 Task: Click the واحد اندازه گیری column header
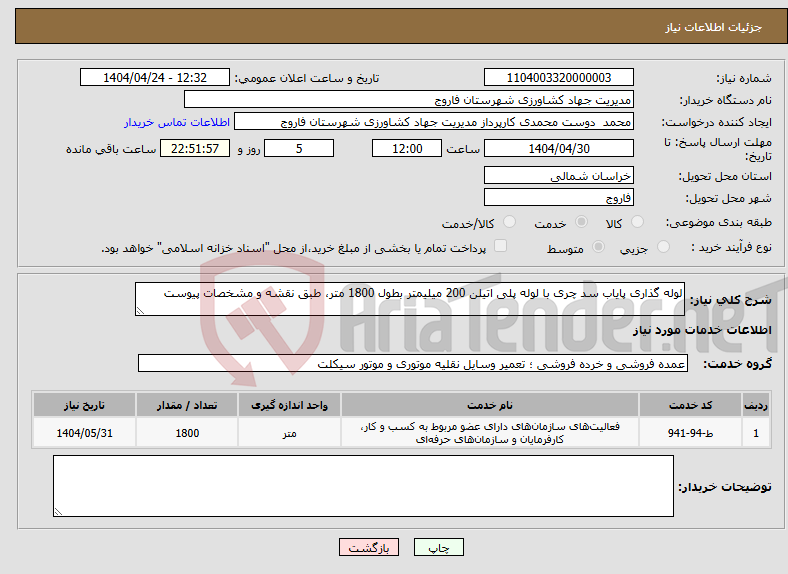[x=289, y=405]
